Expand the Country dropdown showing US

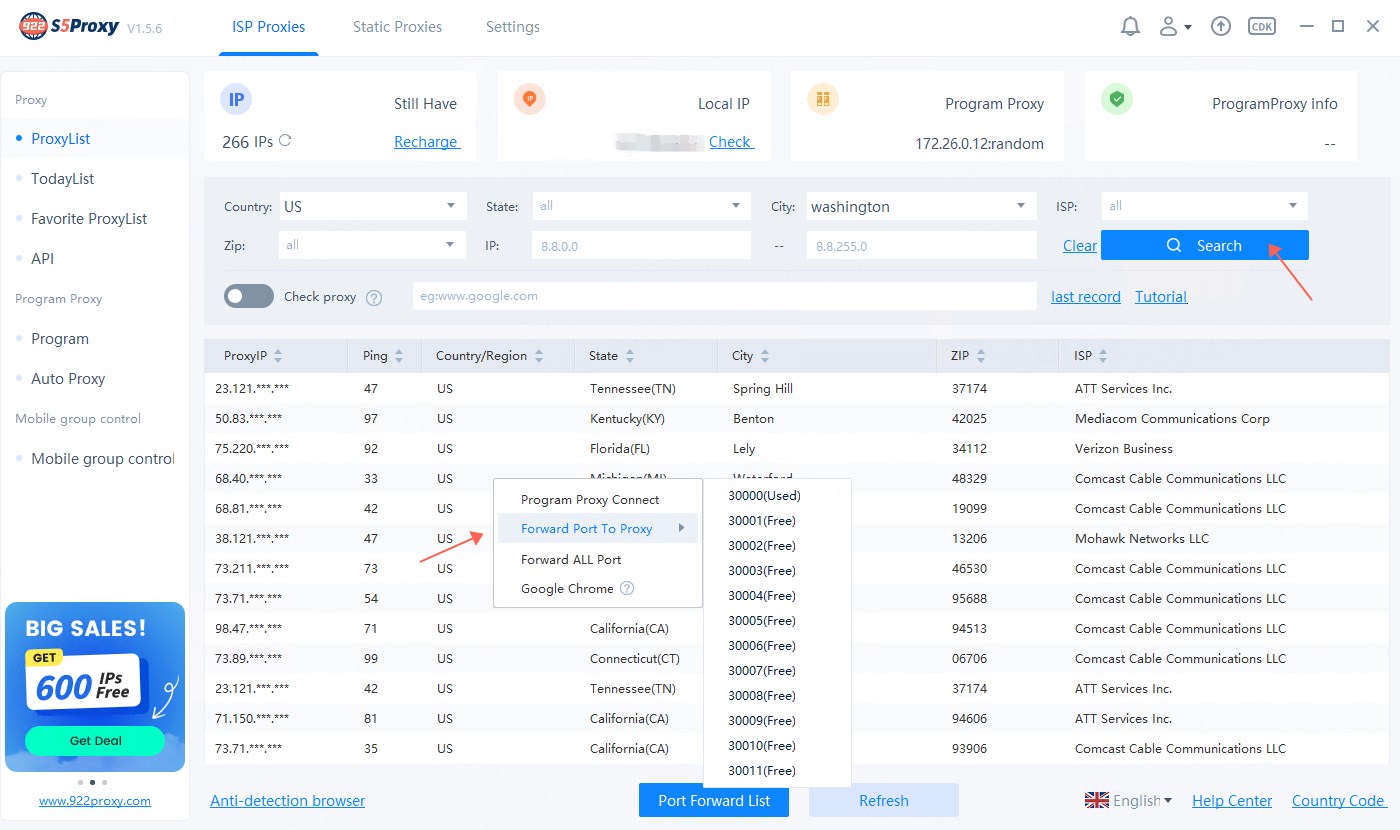[373, 207]
